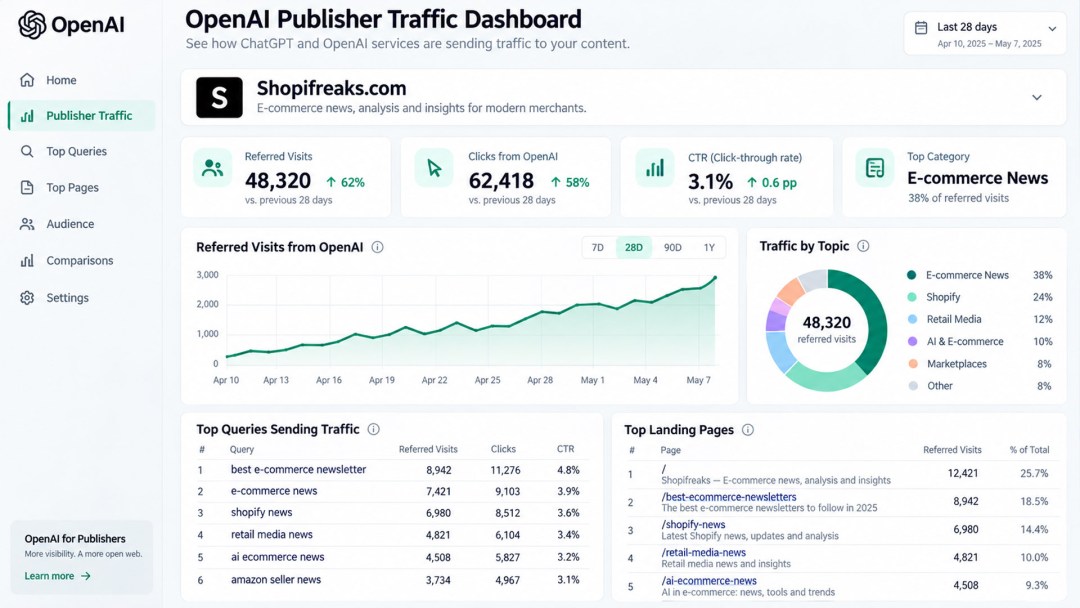This screenshot has height=608, width=1080.
Task: Click the 'shopify news' query row
Action: tap(391, 512)
